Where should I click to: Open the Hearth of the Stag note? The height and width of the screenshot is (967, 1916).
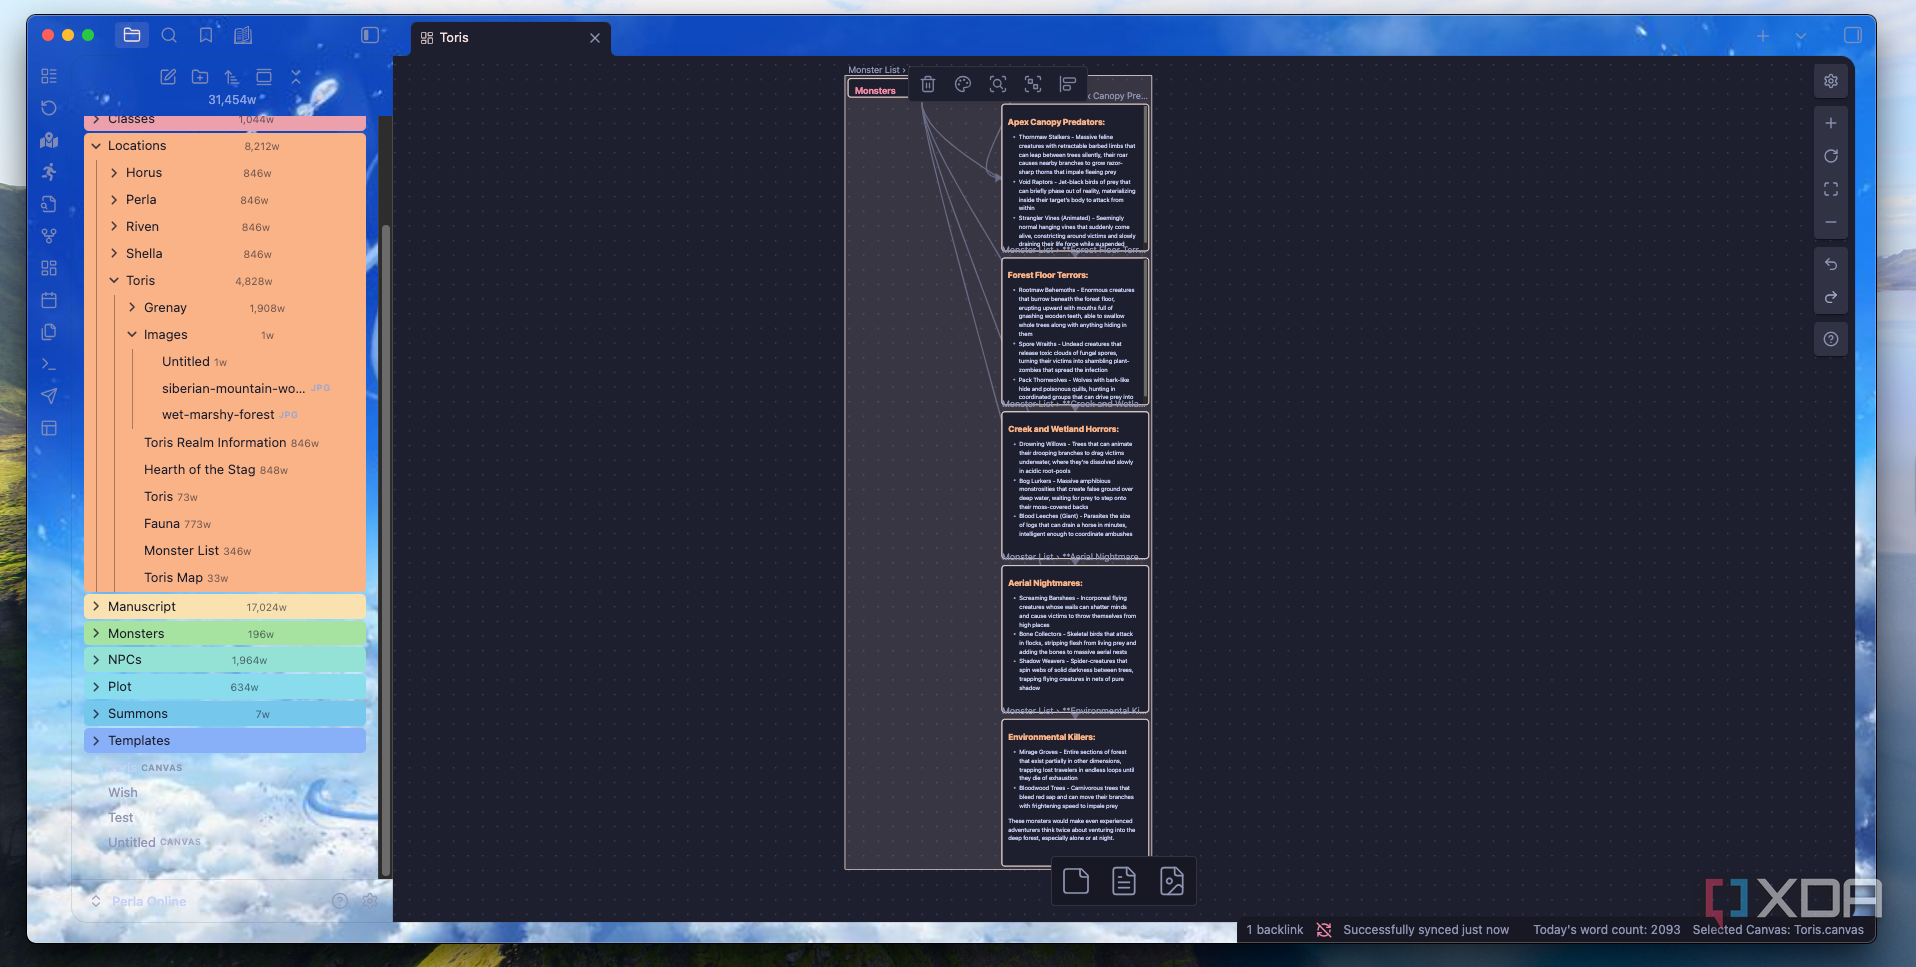coord(199,470)
